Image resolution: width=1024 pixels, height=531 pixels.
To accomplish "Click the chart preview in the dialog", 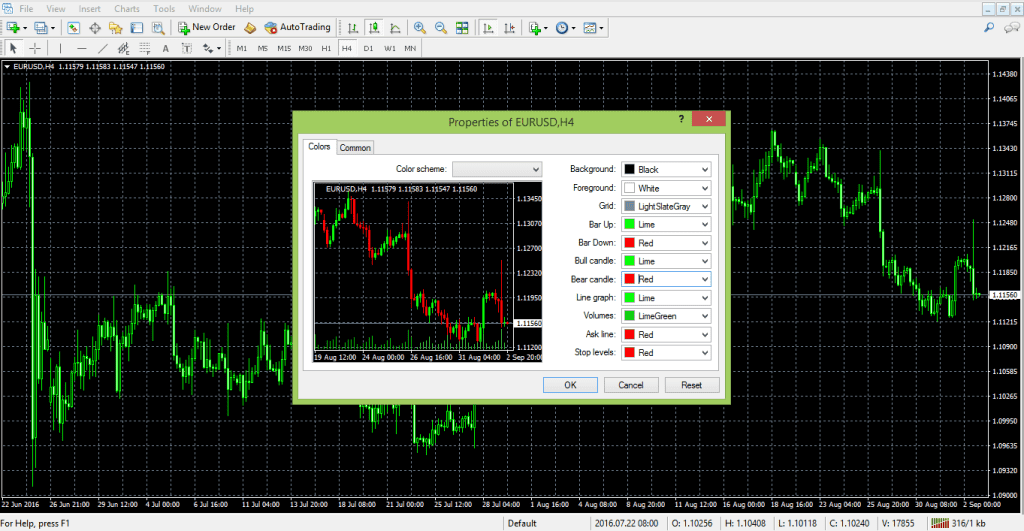I will pos(428,272).
